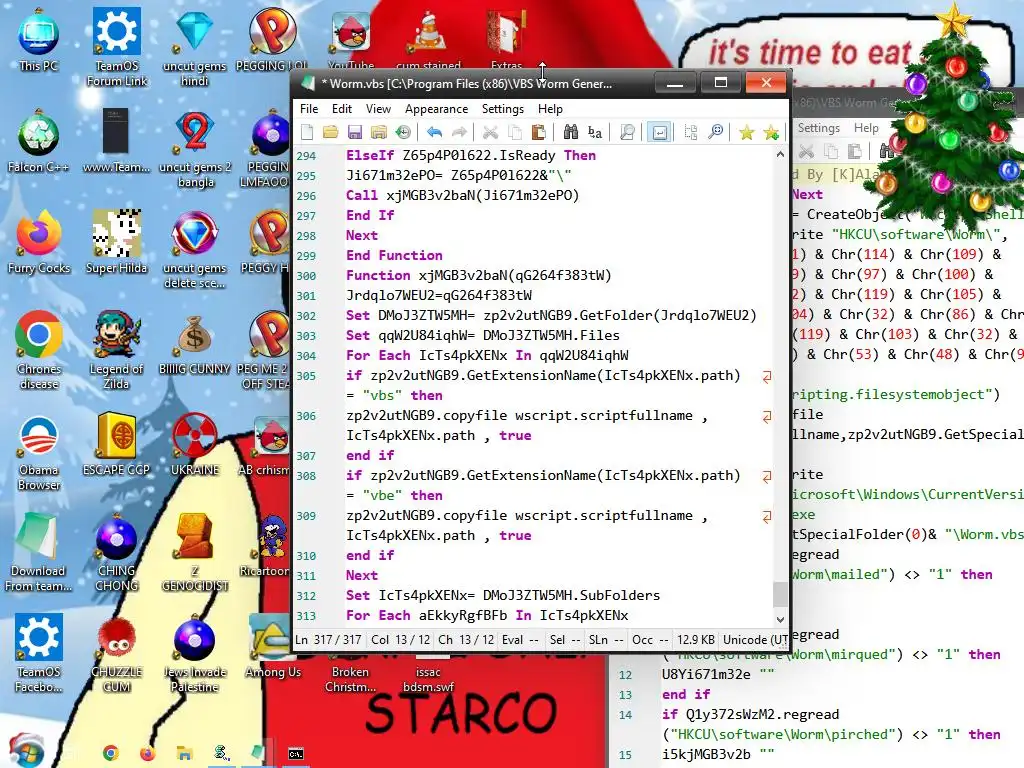
Task: Create a new document from toolbar
Action: click(x=307, y=133)
